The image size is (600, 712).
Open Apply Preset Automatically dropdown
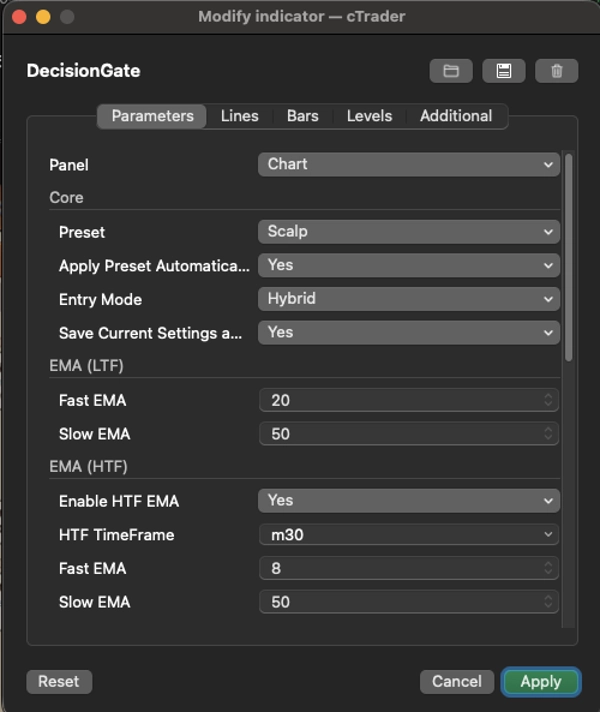tap(409, 265)
